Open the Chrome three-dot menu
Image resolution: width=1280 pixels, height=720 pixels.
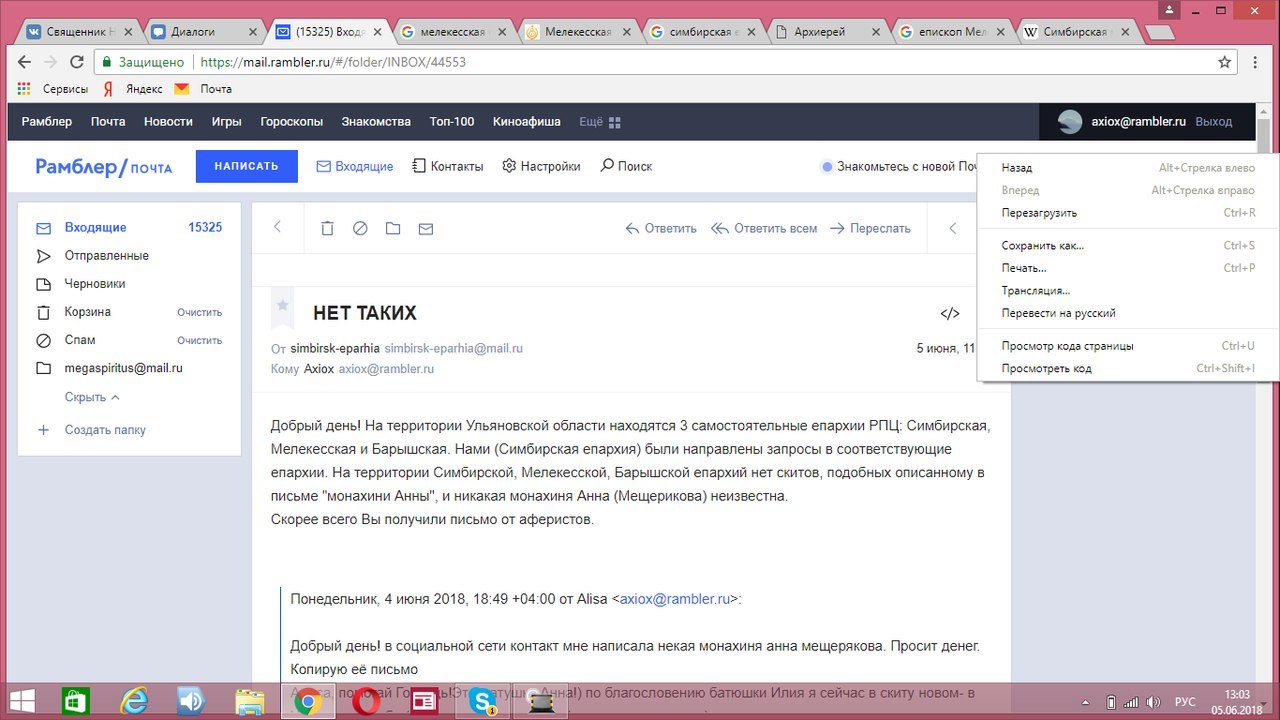(x=1256, y=62)
